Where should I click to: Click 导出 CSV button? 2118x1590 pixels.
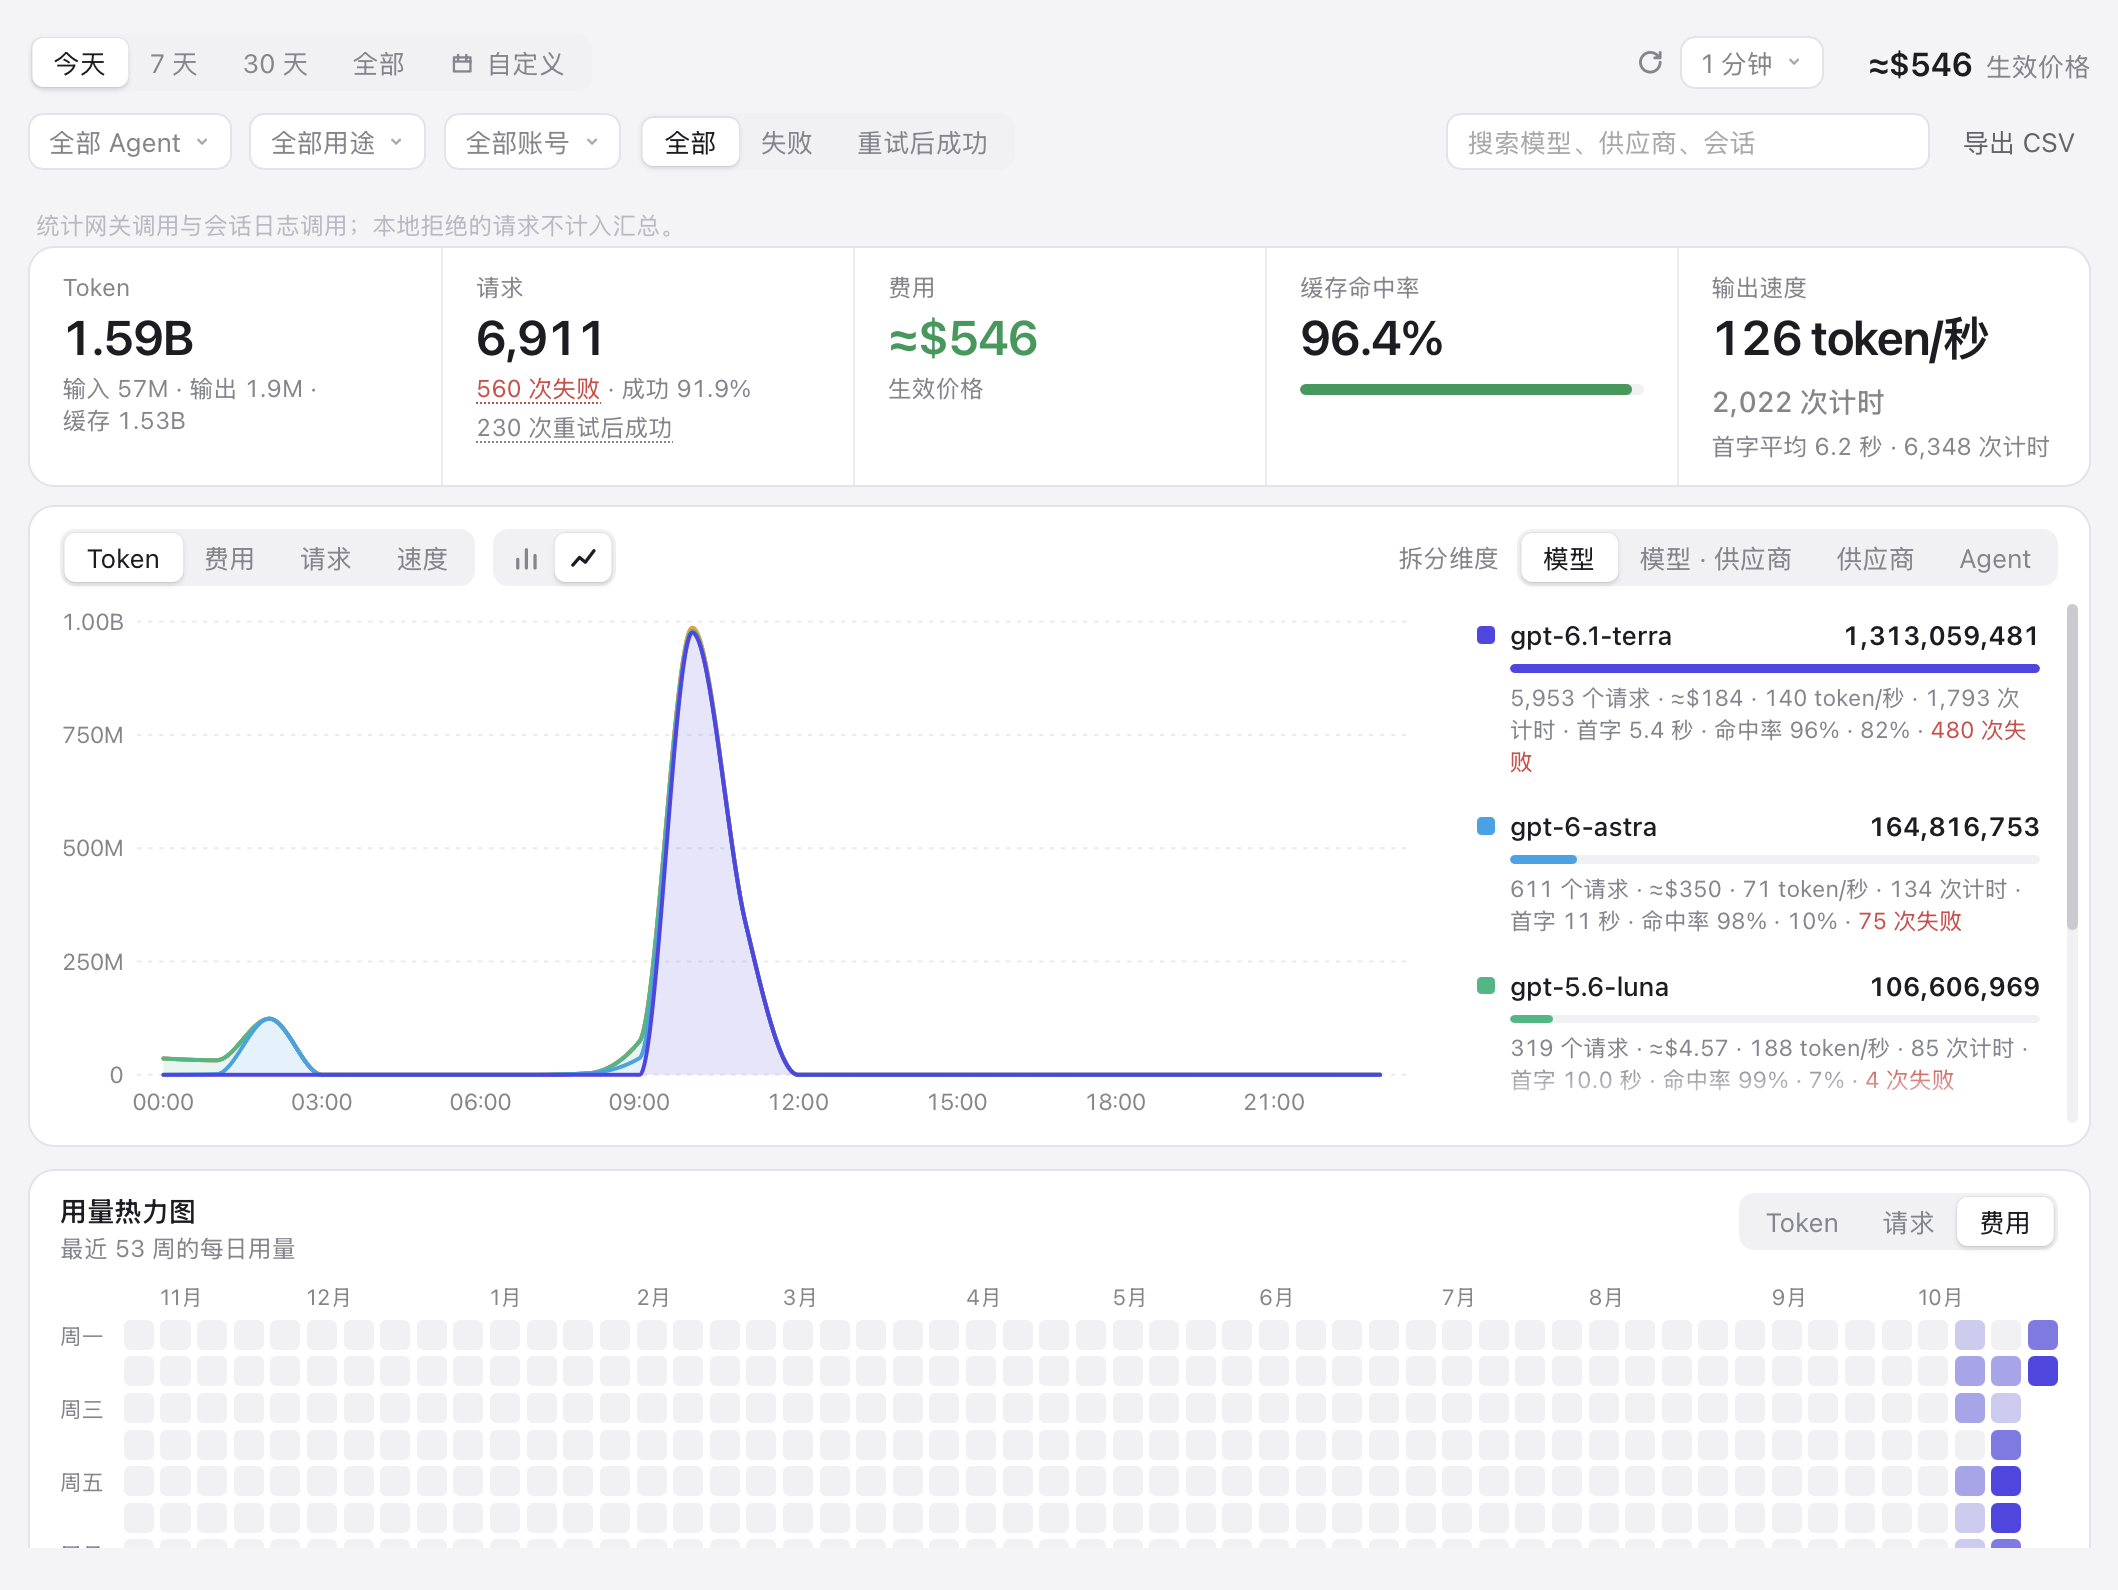(2018, 142)
